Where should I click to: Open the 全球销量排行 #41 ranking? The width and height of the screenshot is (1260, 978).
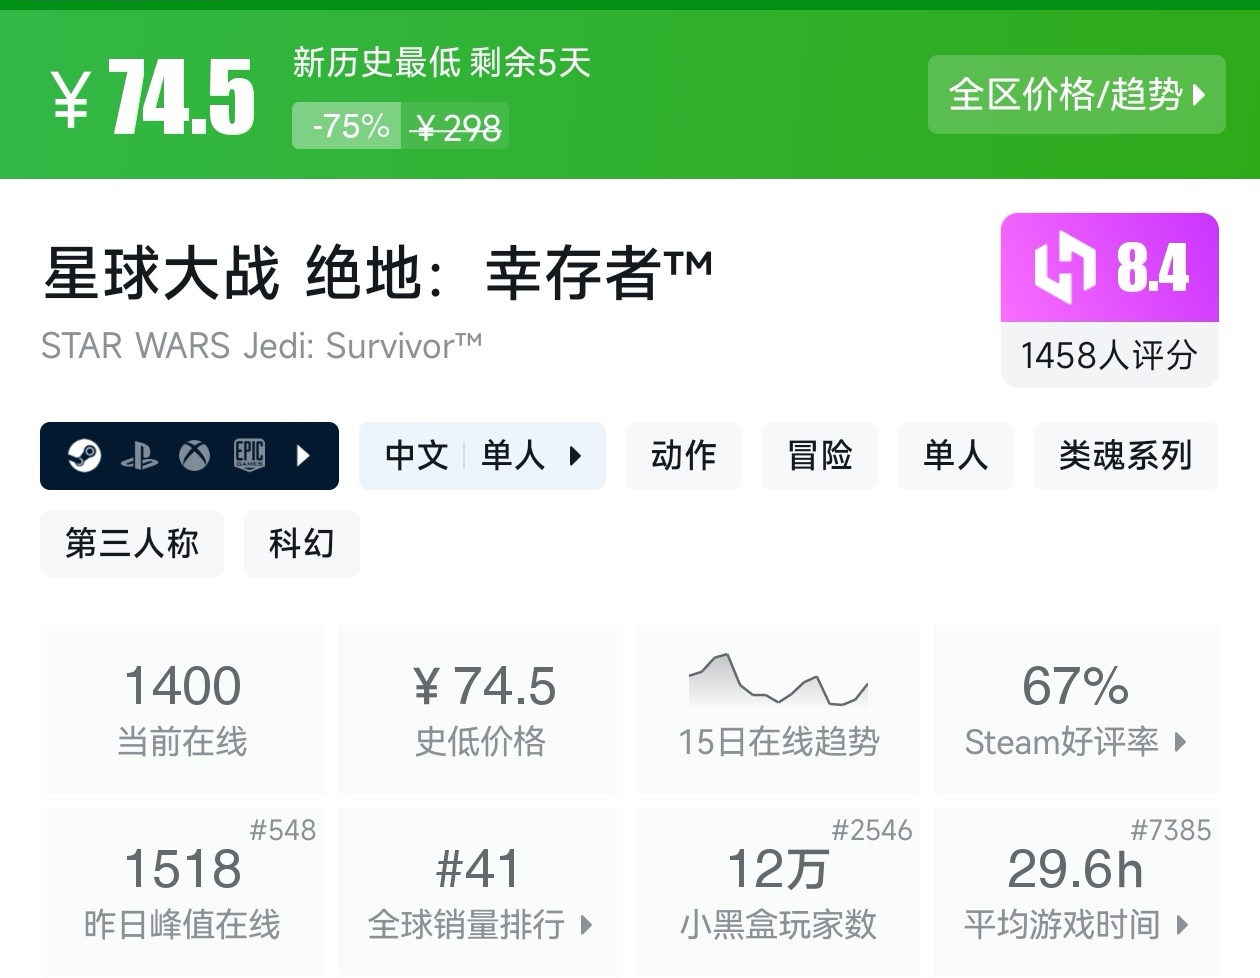480,892
